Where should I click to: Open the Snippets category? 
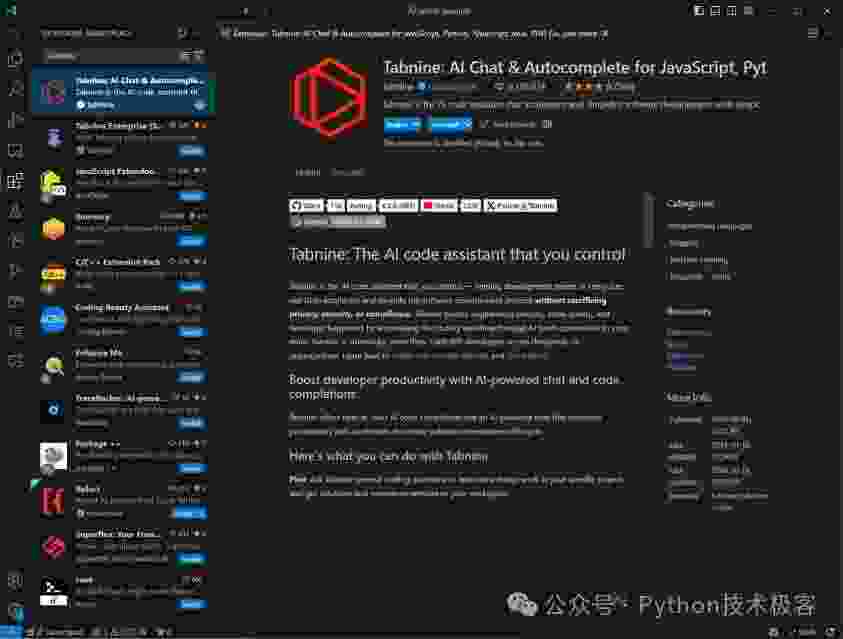click(683, 243)
